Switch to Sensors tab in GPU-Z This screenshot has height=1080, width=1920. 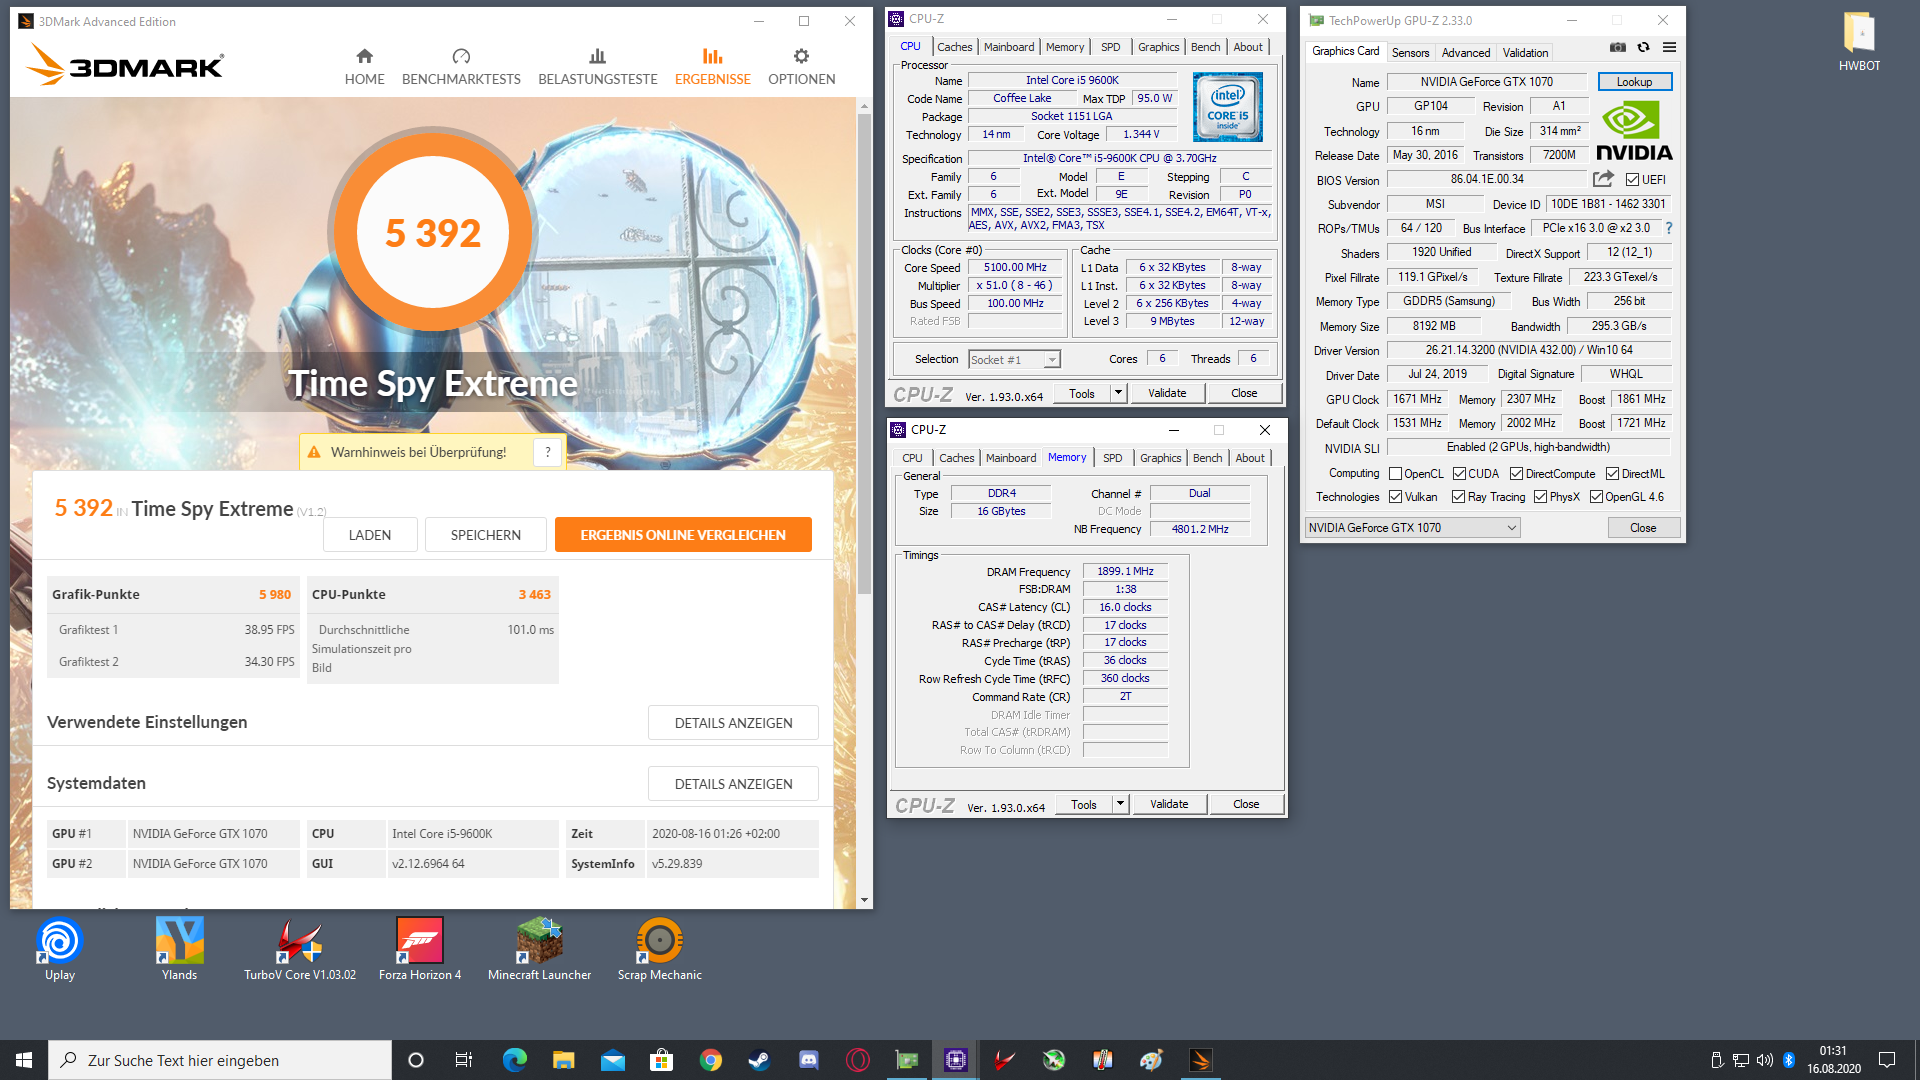click(x=1410, y=53)
